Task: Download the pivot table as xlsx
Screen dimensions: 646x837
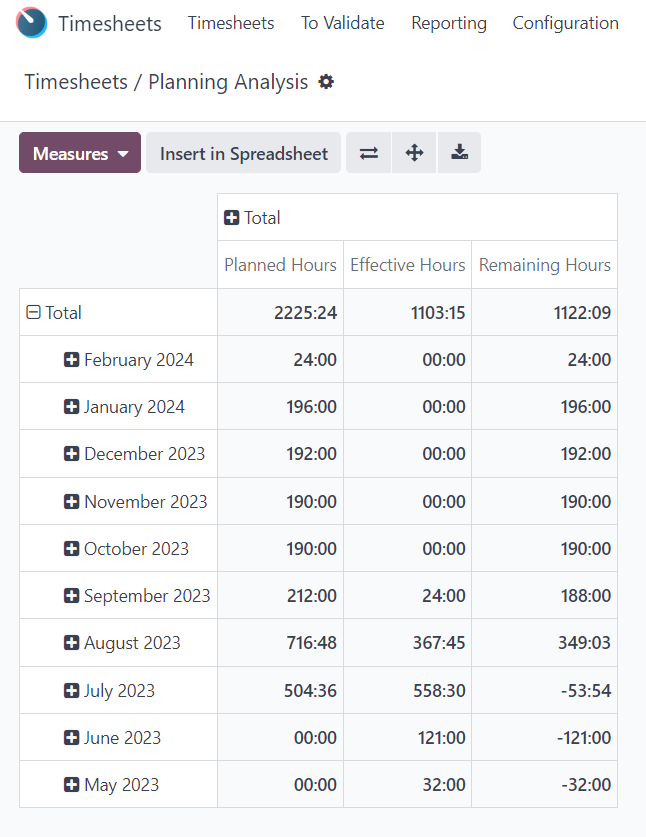Action: coord(460,153)
